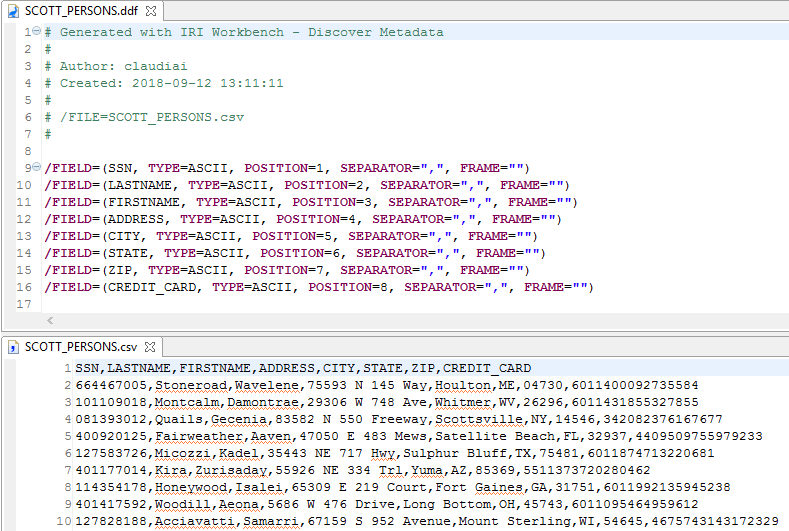
Task: Select the SCOTT_PERSONS.ddf editor tab
Action: click(x=82, y=11)
